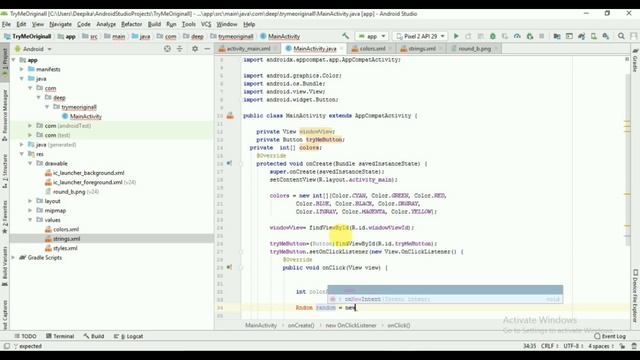Click the Attach Debugger to process icon
Viewport: 640px width, 360px height.
(530, 36)
